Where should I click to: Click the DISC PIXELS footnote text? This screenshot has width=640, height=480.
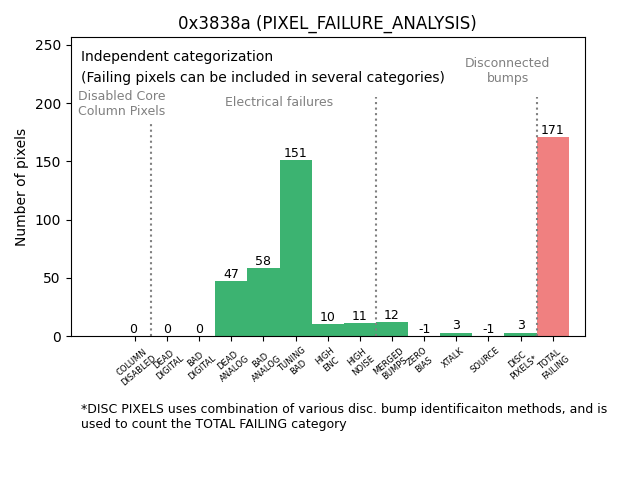343,416
